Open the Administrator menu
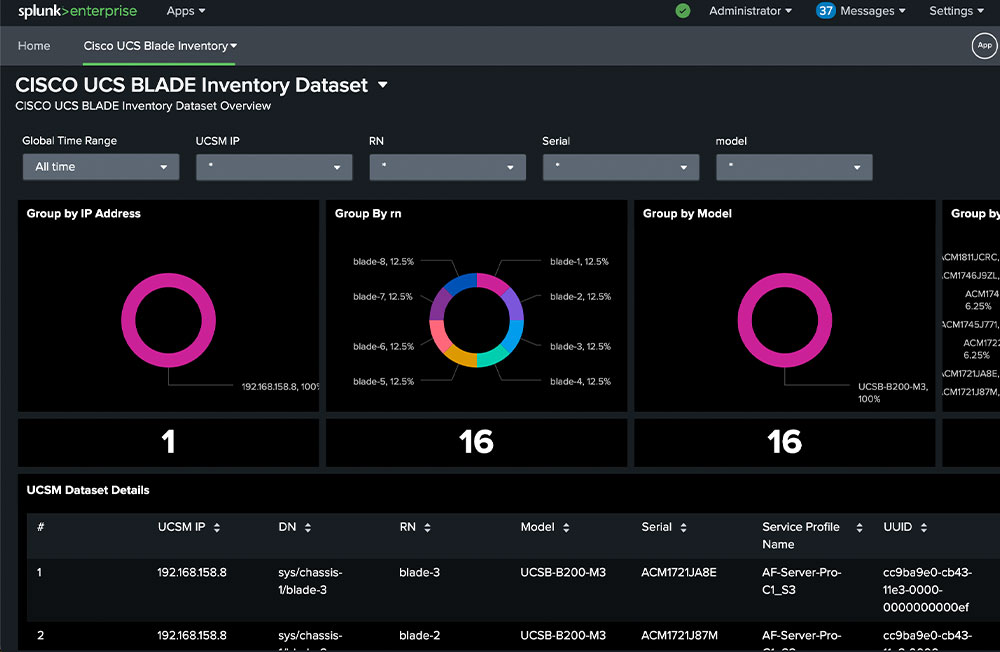The image size is (1000, 652). point(750,11)
